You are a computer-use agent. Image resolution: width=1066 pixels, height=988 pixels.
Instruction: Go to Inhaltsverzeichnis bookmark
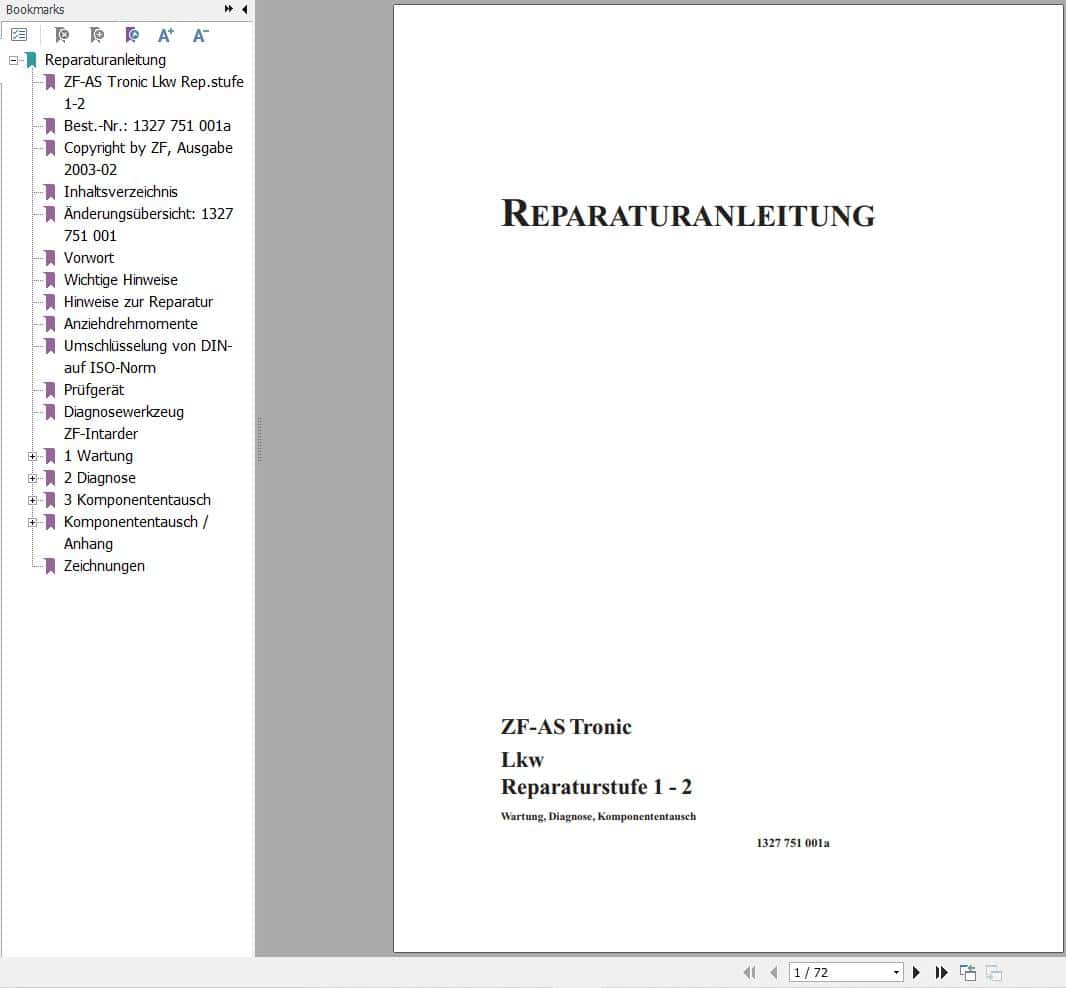(120, 192)
